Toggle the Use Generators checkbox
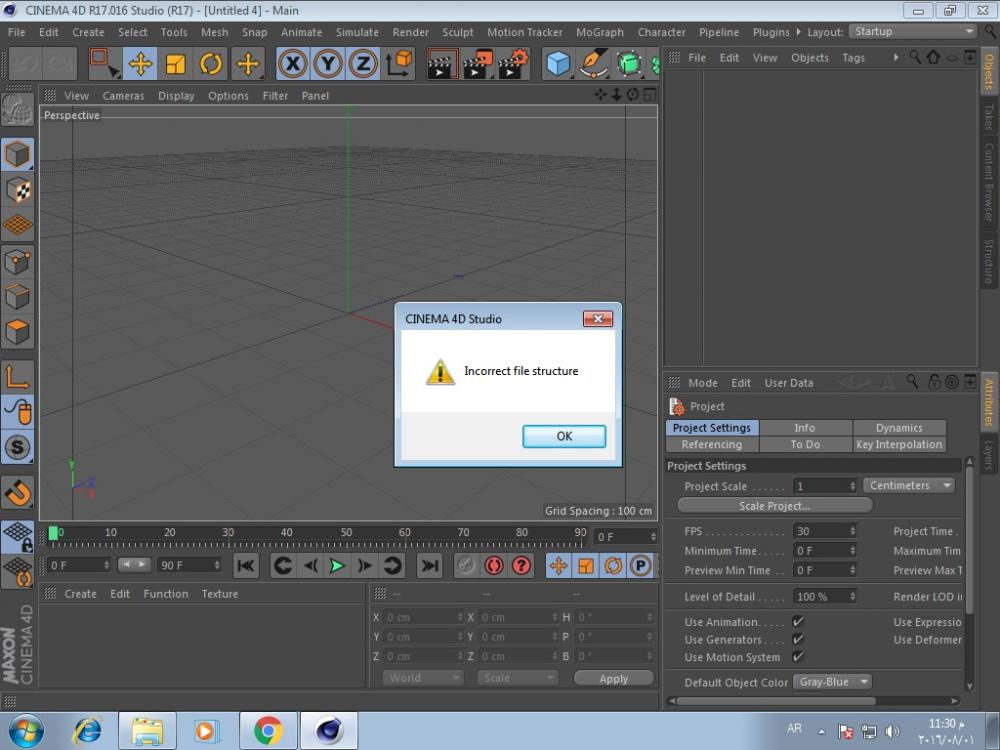This screenshot has height=750, width=1000. [x=798, y=640]
